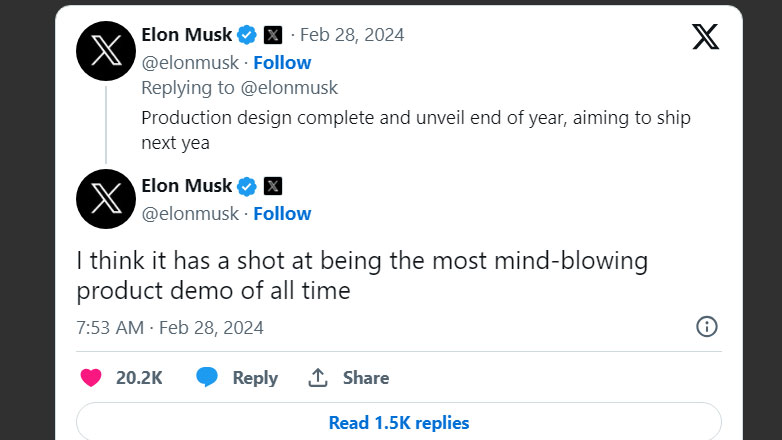Click the blue reply bubble icon
The image size is (782, 440).
(207, 378)
